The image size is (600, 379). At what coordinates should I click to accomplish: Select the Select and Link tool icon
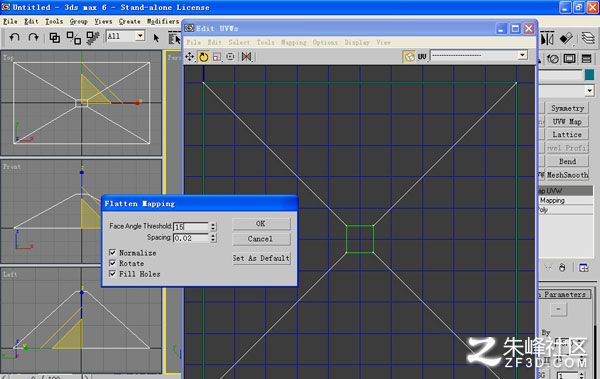click(55, 38)
